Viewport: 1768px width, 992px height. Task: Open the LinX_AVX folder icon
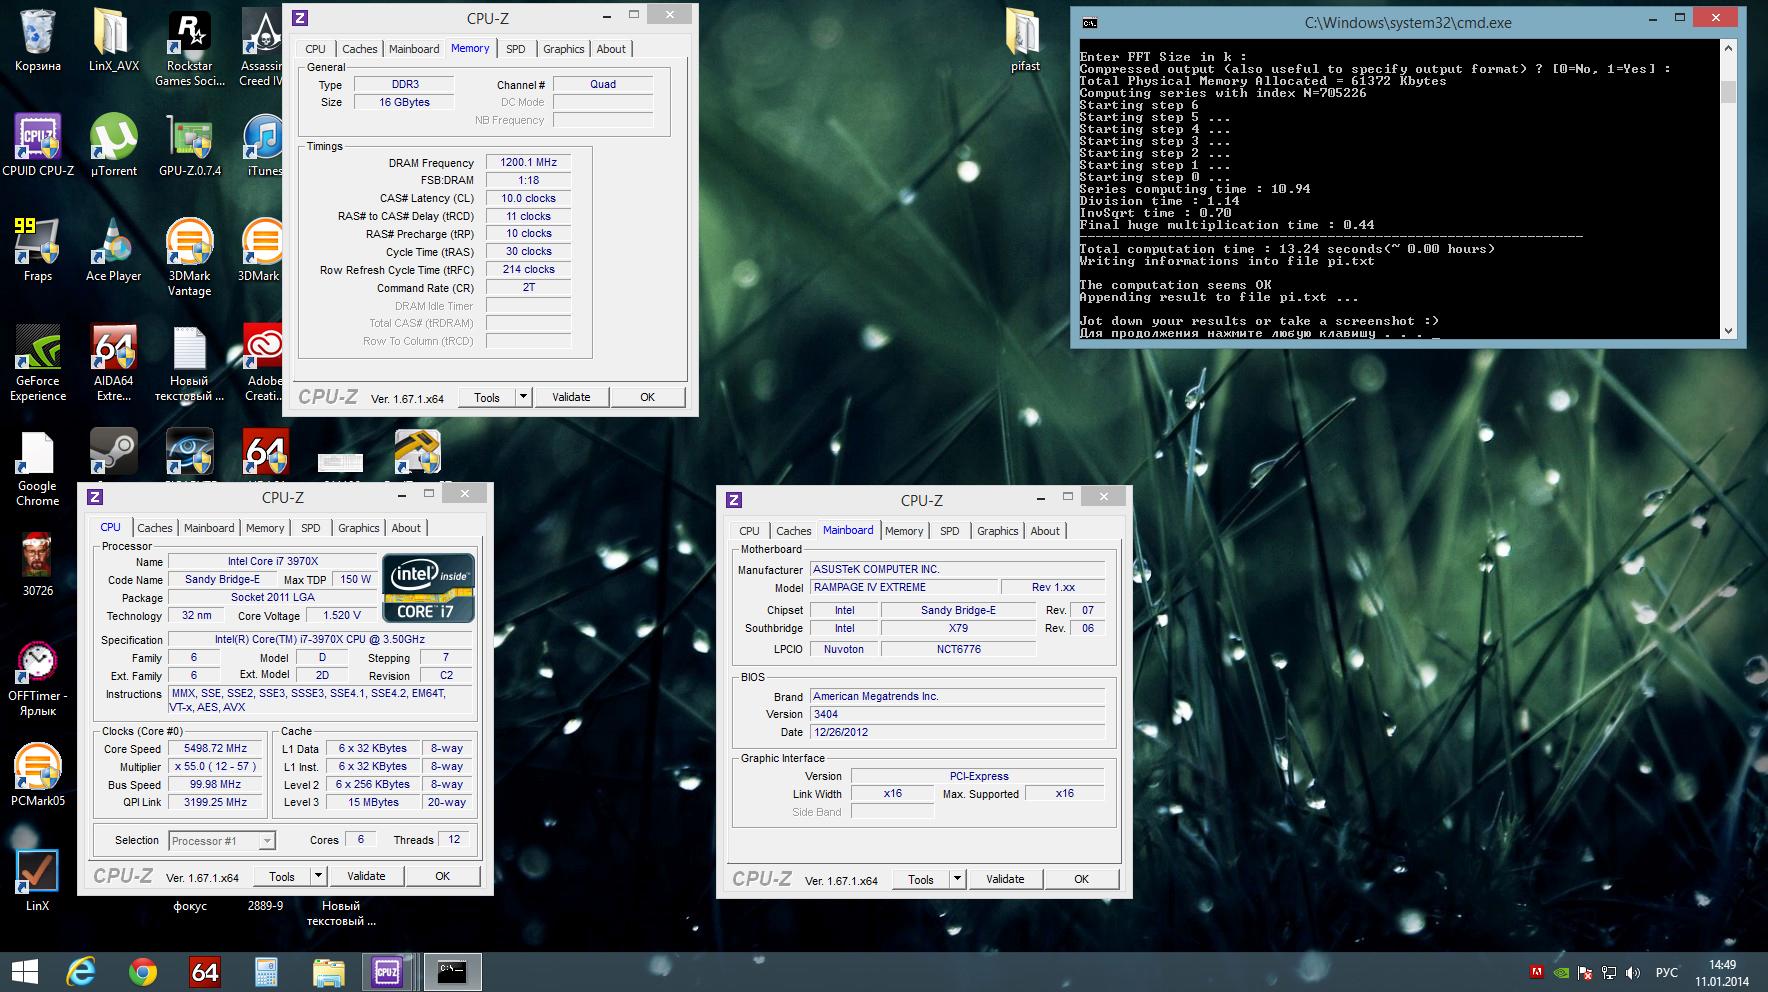[x=114, y=40]
